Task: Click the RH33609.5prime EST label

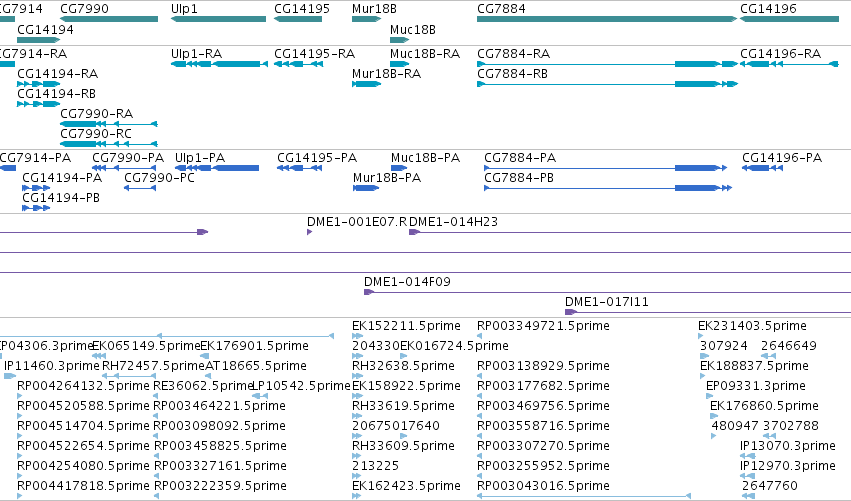Action: click(403, 447)
